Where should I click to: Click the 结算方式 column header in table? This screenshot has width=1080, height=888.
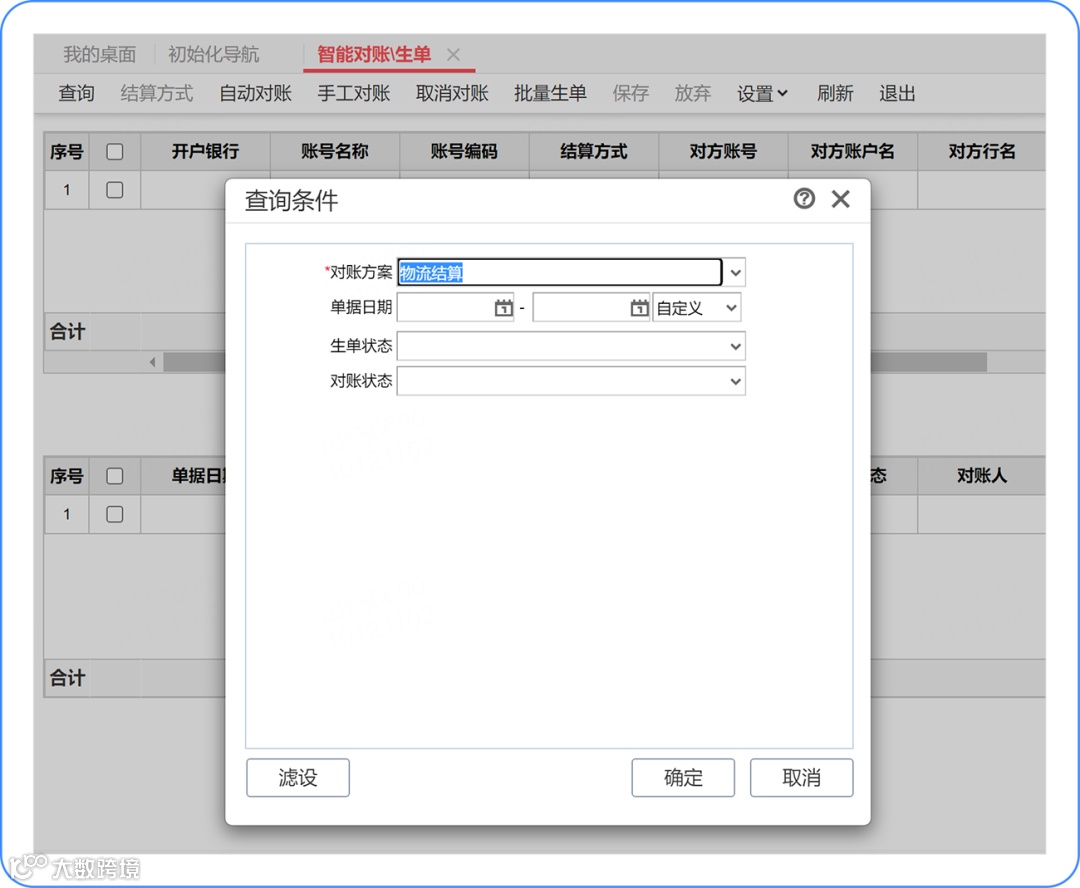click(594, 152)
